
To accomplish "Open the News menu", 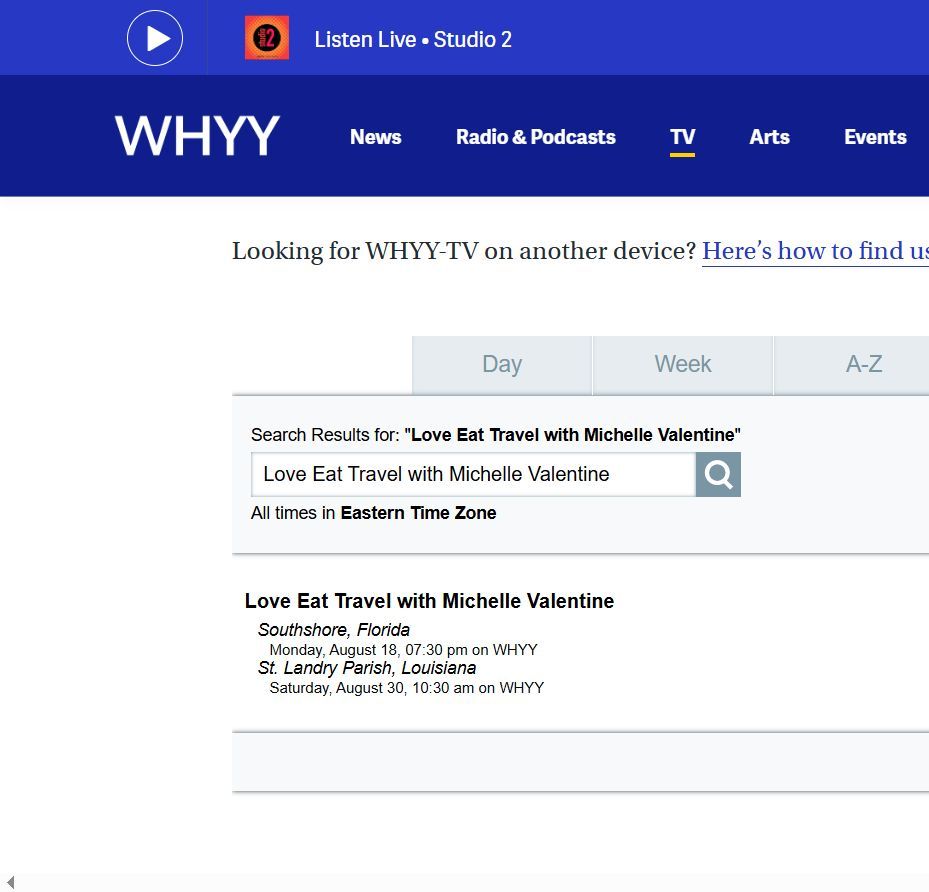I will click(x=376, y=137).
